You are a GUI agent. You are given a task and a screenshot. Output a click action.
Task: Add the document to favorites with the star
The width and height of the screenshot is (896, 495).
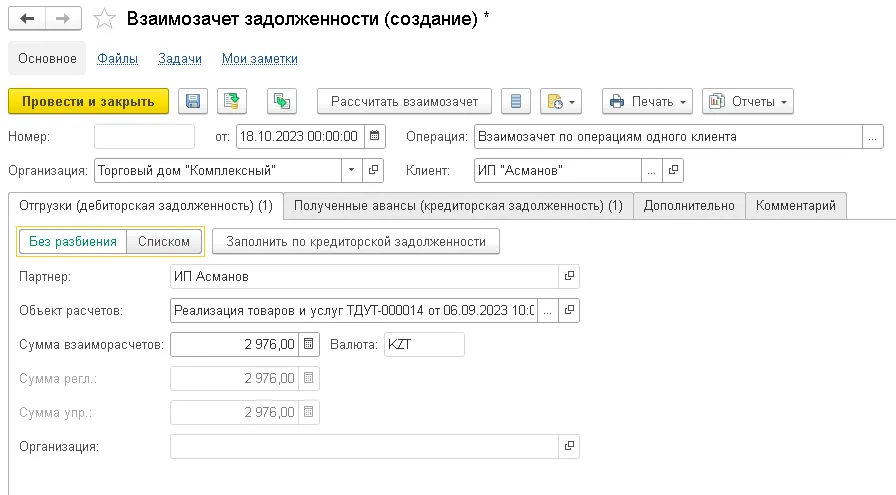click(105, 19)
